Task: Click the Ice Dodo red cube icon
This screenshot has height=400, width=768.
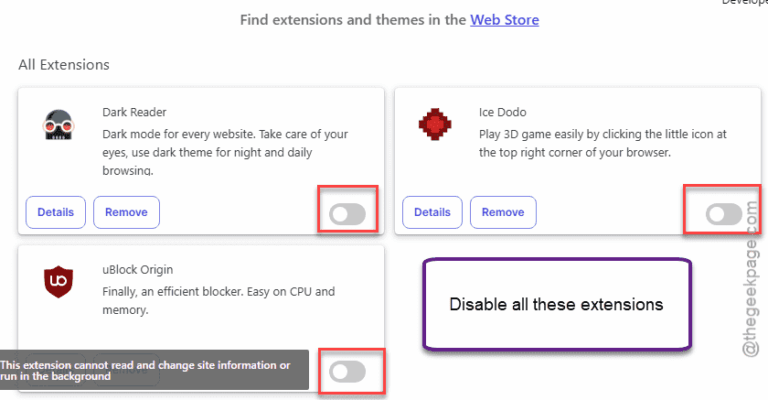Action: [x=433, y=126]
